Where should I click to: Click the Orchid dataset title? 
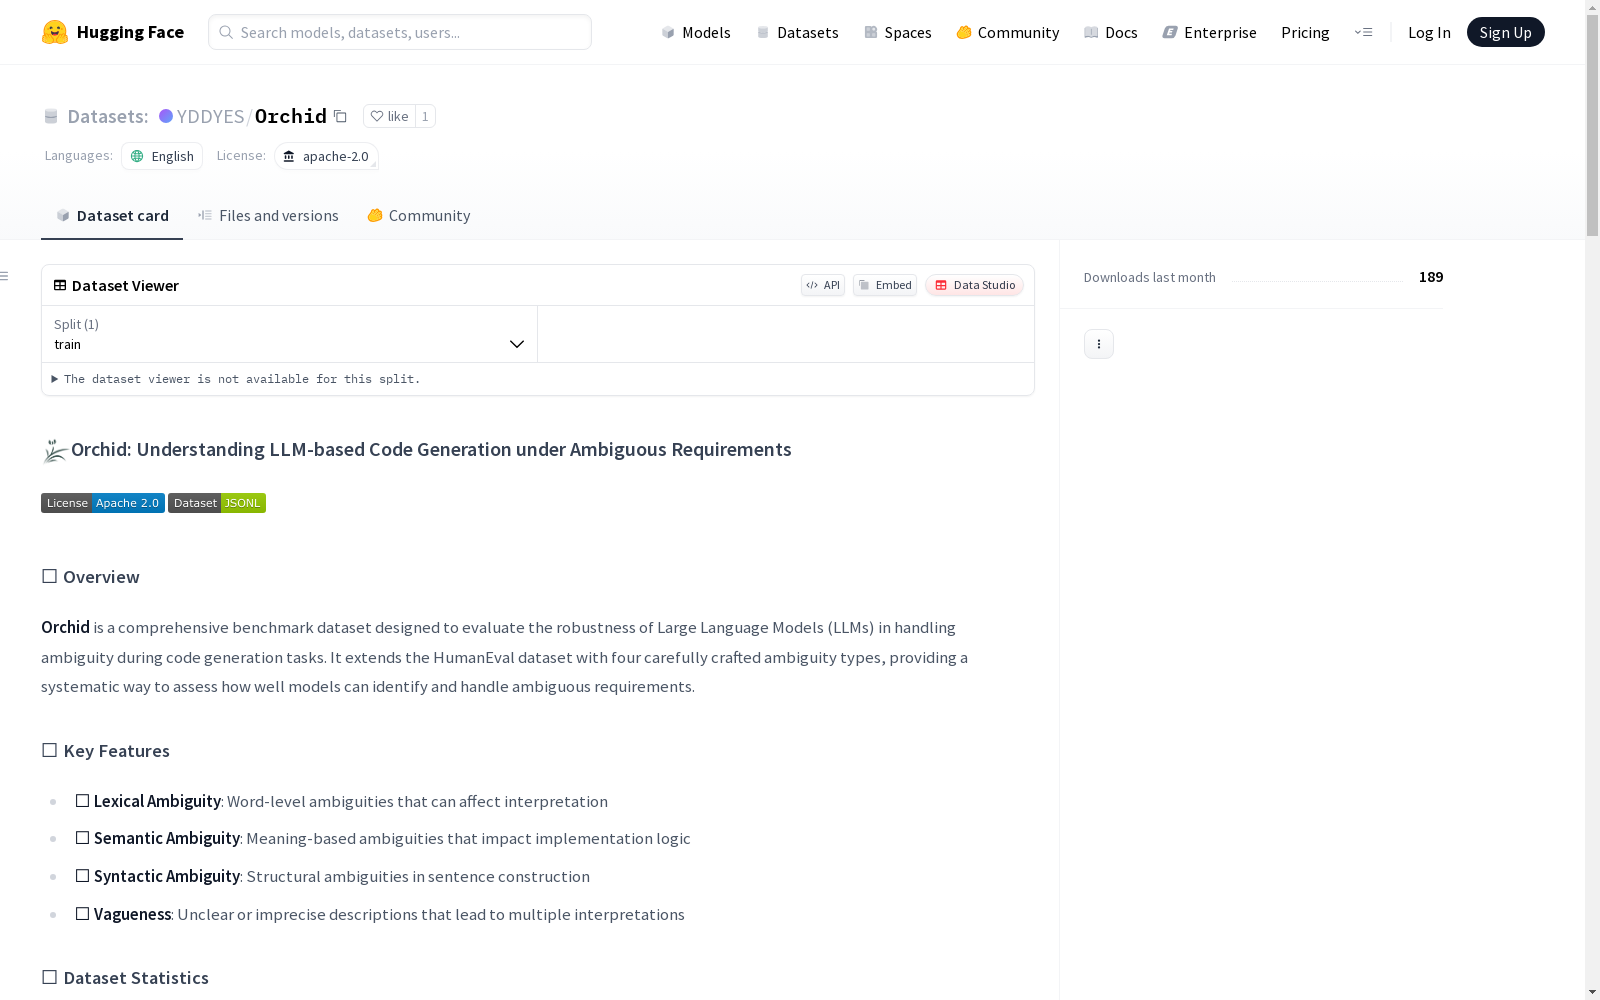[x=291, y=116]
